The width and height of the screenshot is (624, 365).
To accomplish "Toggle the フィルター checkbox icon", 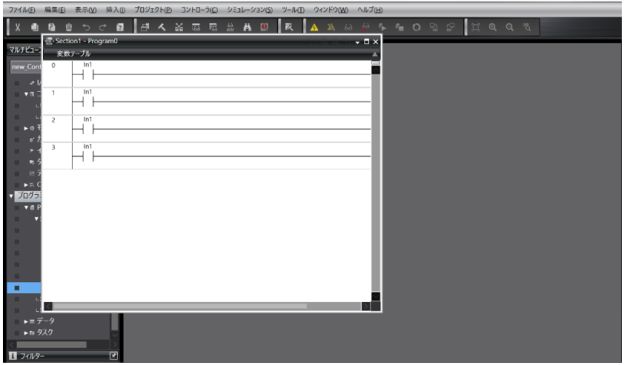I will tap(113, 355).
